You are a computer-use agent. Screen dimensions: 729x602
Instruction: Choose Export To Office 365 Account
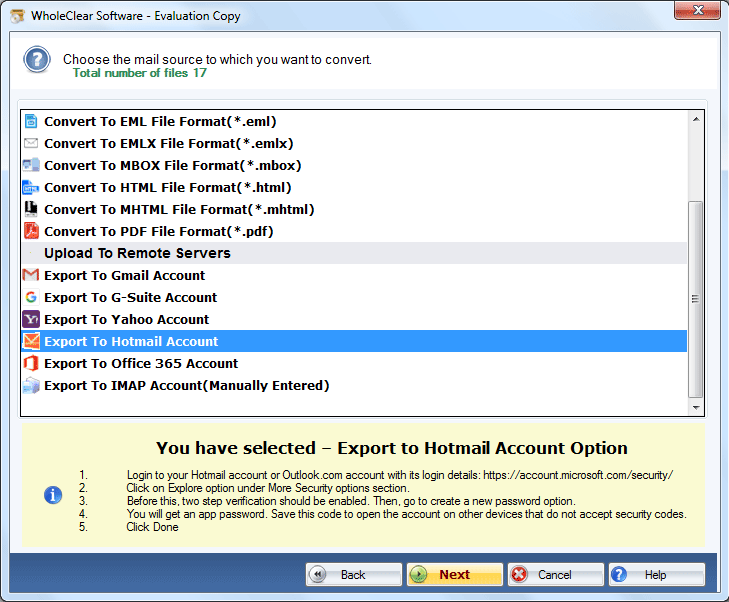[354, 363]
